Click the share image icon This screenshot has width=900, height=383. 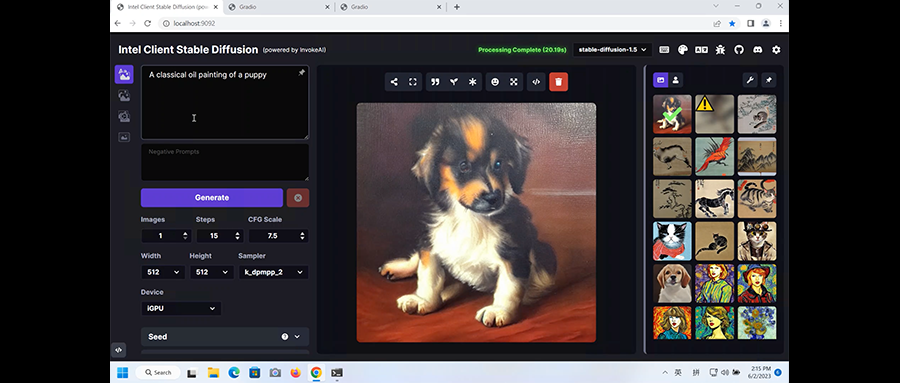(x=394, y=82)
